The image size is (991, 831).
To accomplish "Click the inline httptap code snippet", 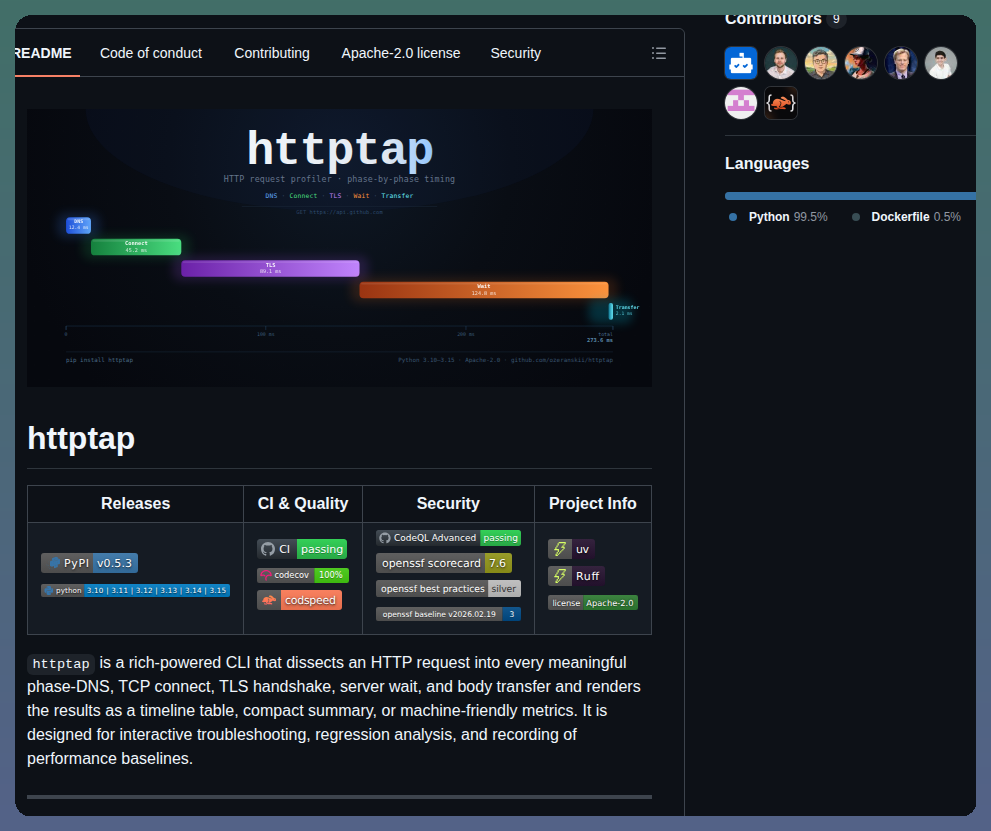I will 61,664.
